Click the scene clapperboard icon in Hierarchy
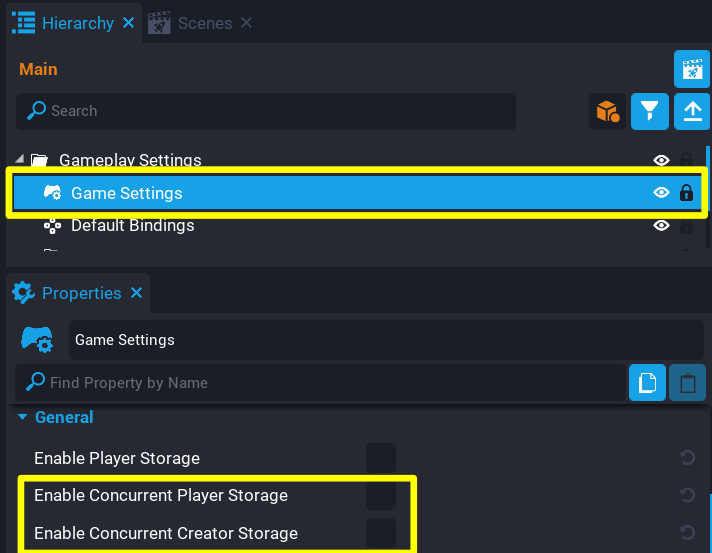 point(691,69)
